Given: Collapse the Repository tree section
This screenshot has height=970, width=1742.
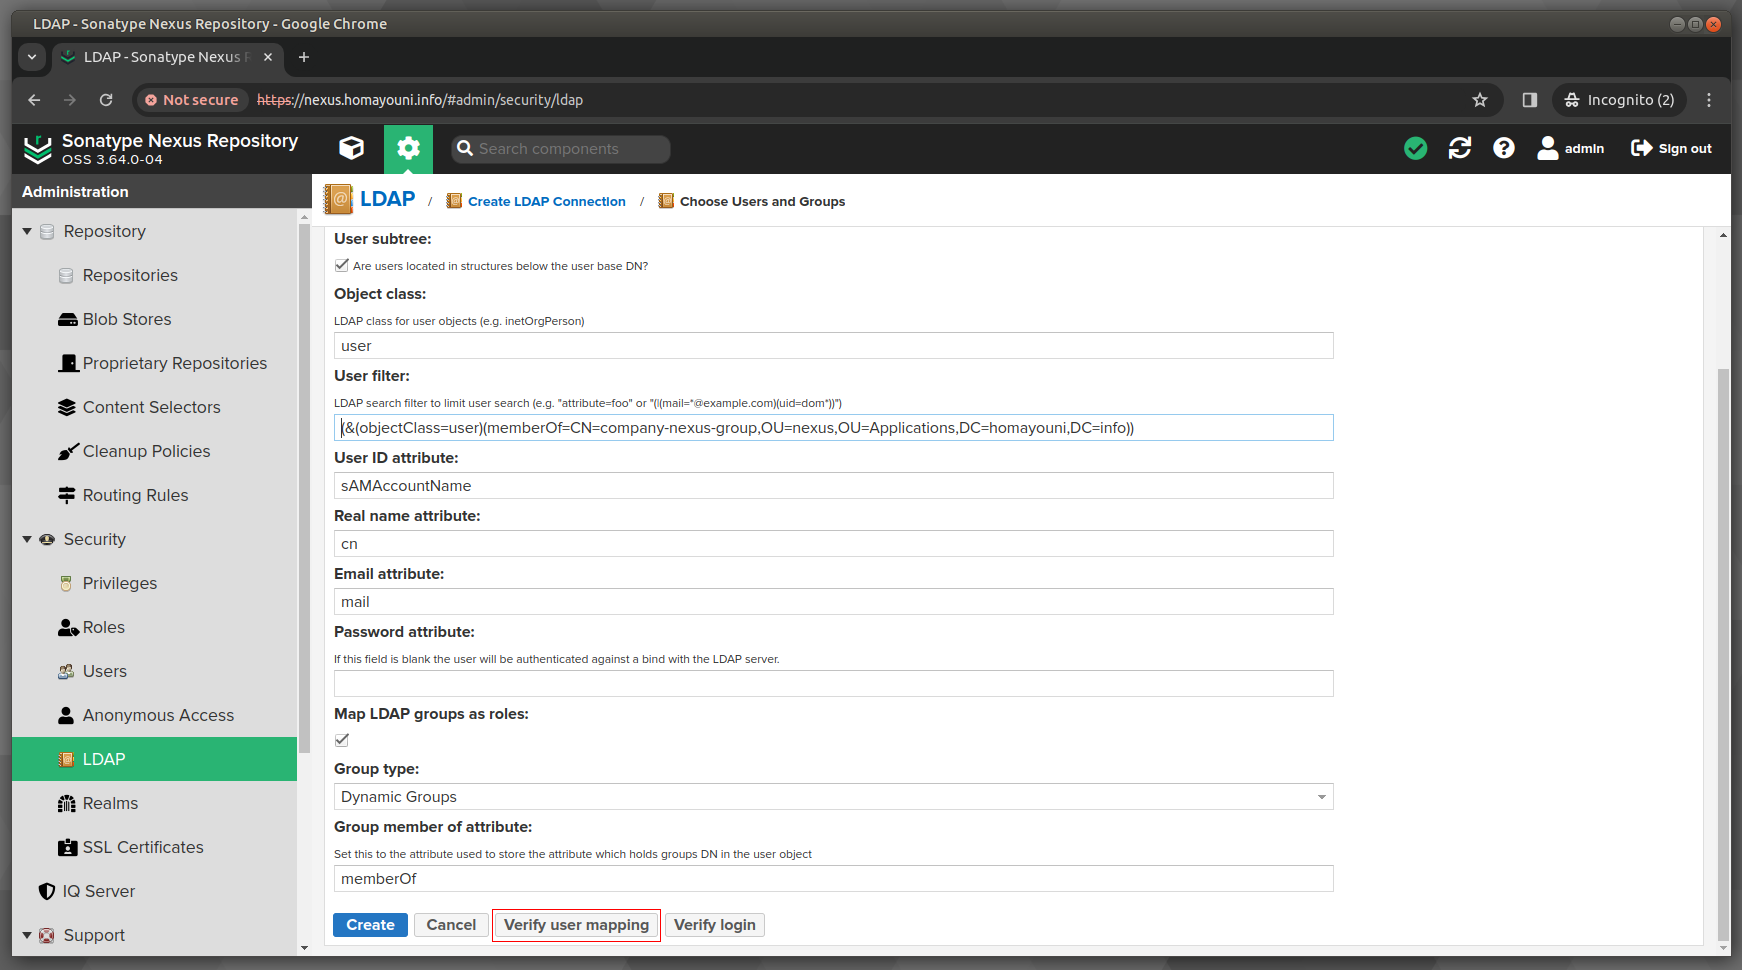Looking at the screenshot, I should click(x=27, y=231).
